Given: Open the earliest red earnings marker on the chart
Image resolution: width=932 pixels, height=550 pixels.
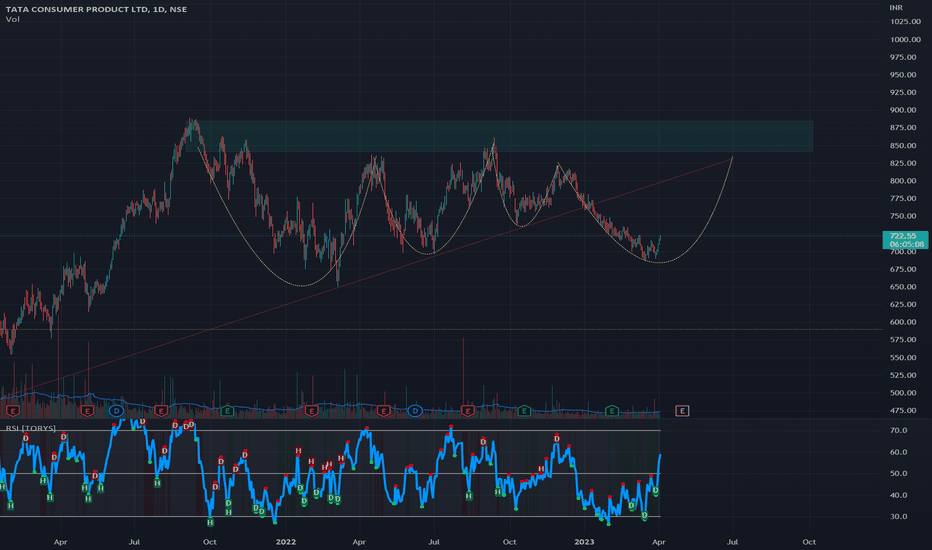Looking at the screenshot, I should pyautogui.click(x=12, y=411).
